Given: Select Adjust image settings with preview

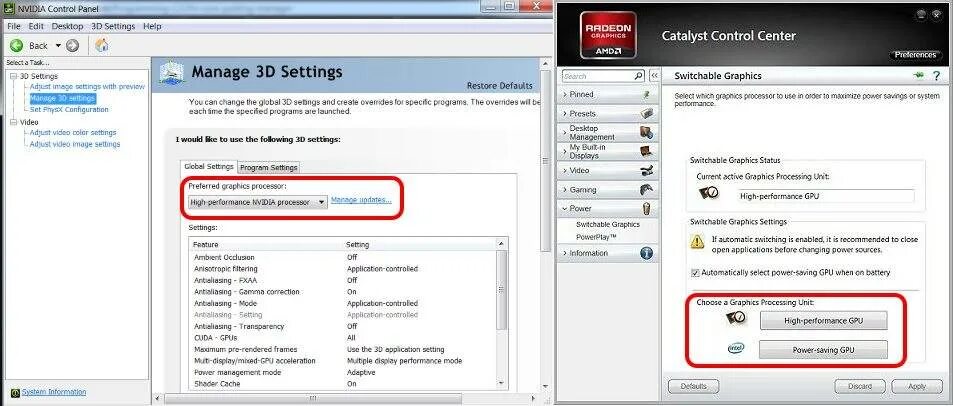Looking at the screenshot, I should pos(88,87).
